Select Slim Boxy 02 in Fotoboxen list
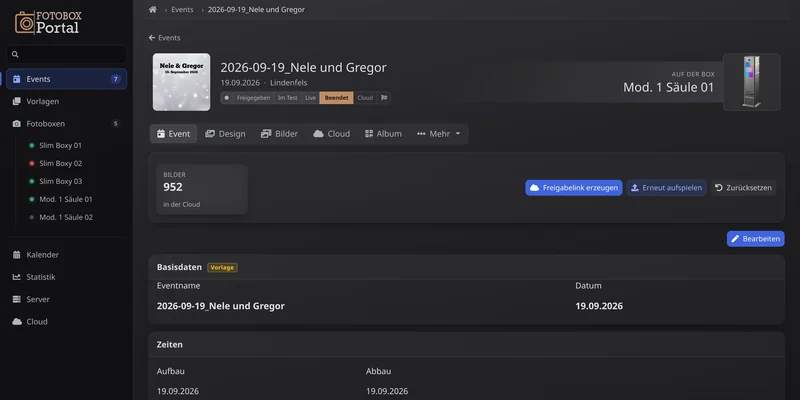Screen dimensions: 800x400 (60, 163)
